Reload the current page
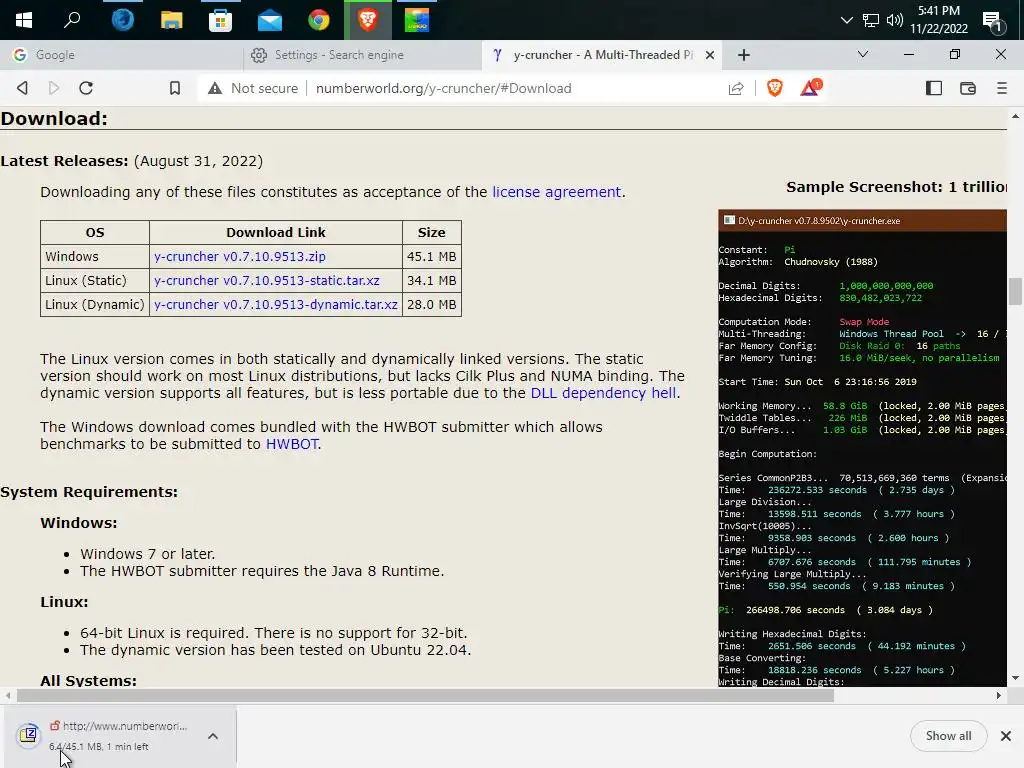 tap(86, 88)
